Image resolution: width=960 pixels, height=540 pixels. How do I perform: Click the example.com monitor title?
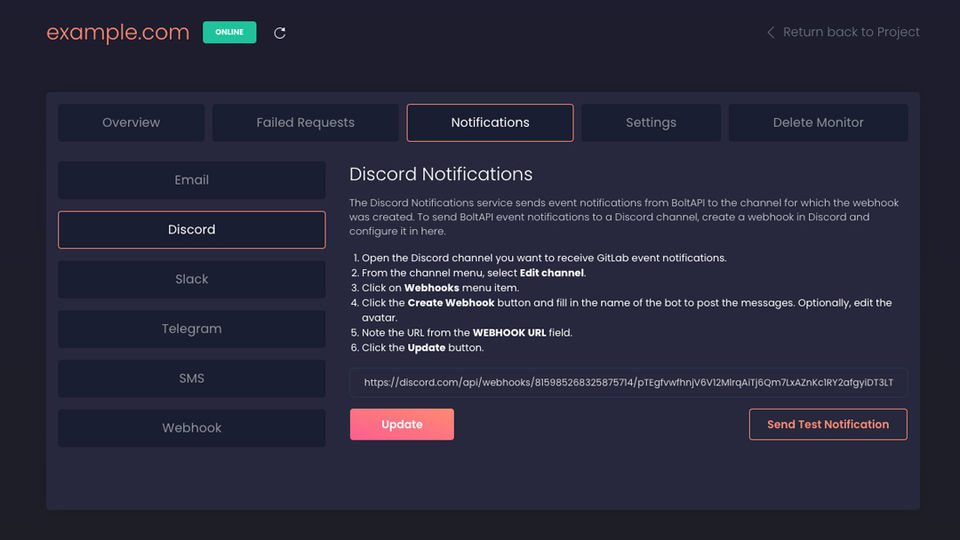tap(118, 33)
